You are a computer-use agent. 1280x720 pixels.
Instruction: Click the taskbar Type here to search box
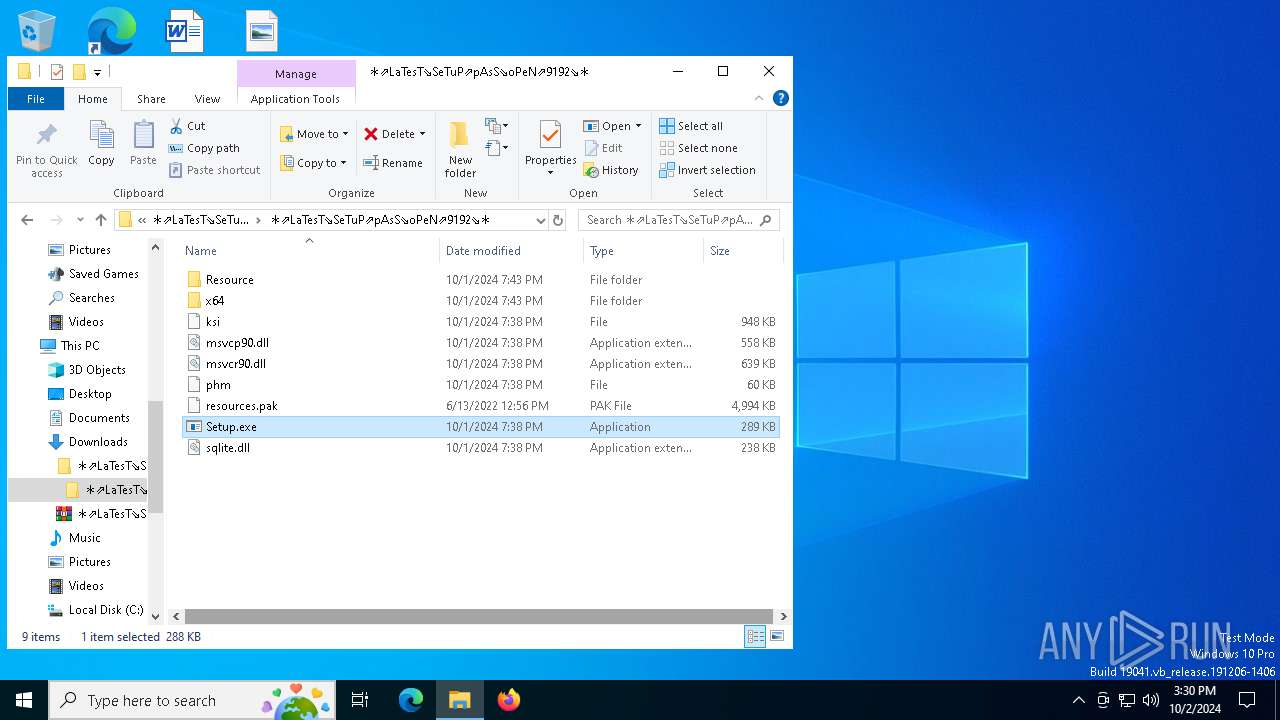[190, 700]
